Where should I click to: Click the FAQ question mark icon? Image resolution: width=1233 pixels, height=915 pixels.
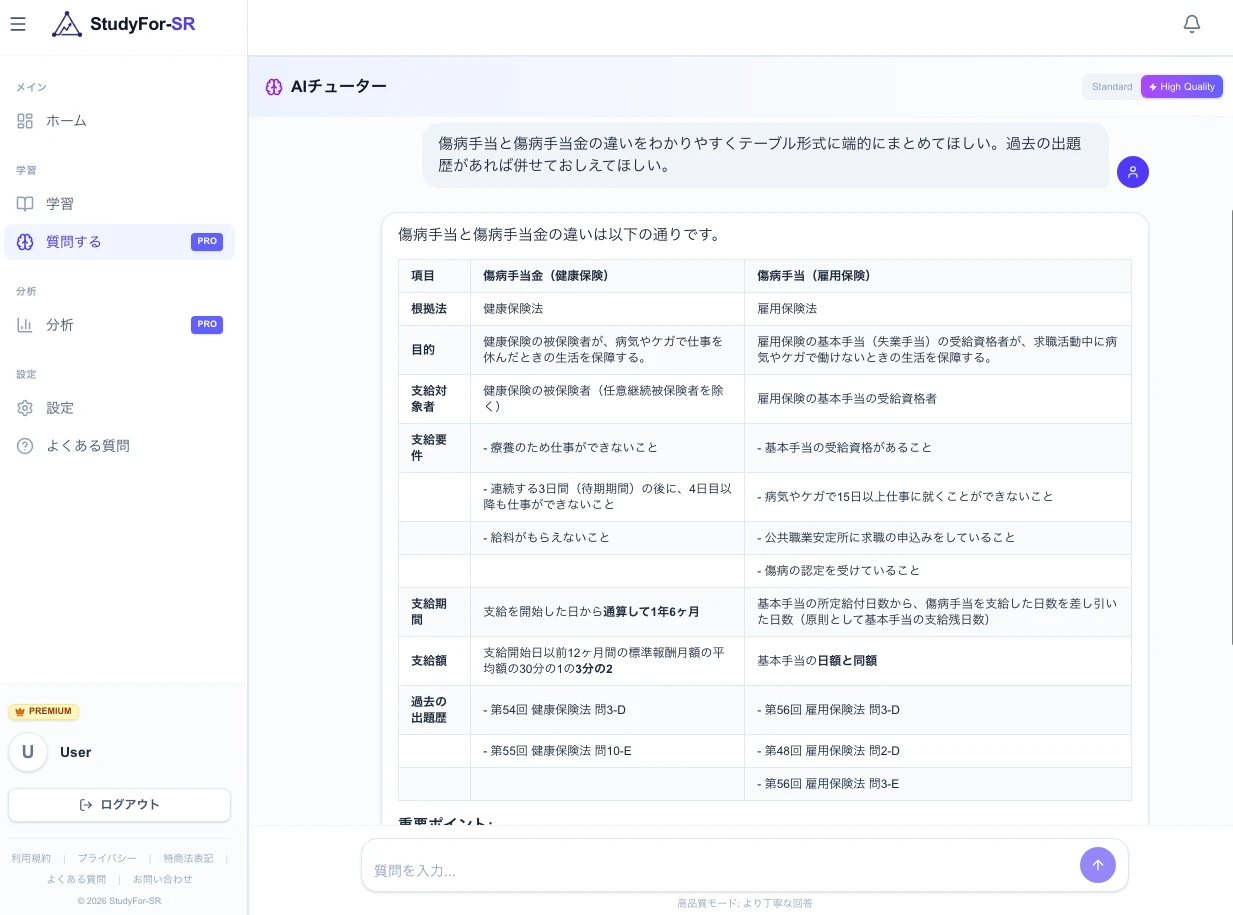25,446
